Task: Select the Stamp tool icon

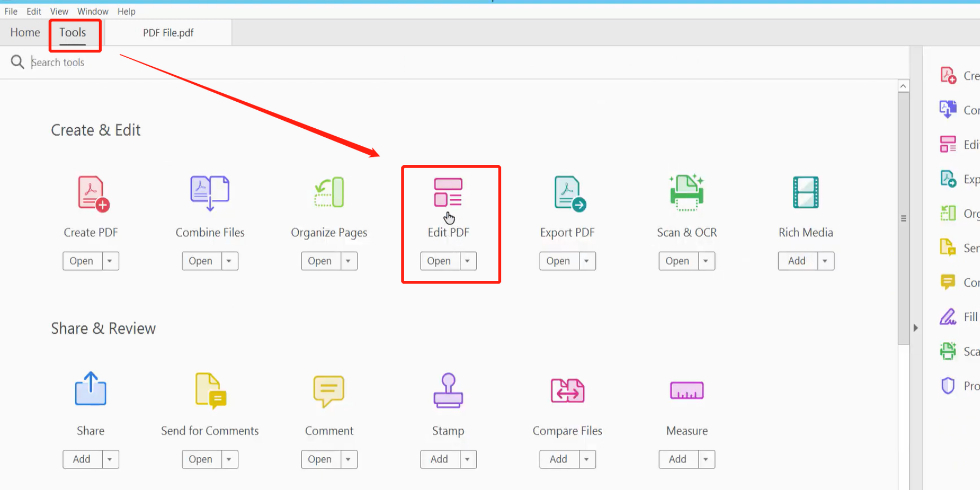Action: [x=448, y=390]
